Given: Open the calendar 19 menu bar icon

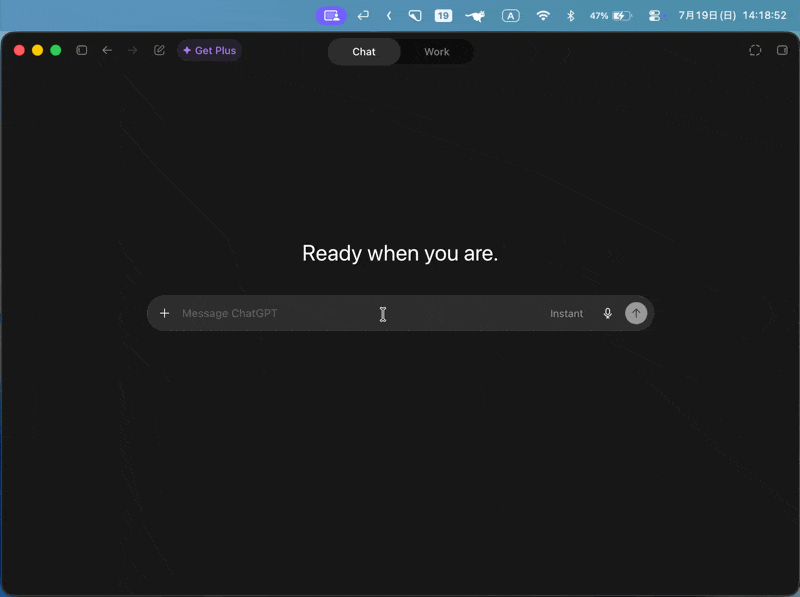Looking at the screenshot, I should (x=443, y=16).
